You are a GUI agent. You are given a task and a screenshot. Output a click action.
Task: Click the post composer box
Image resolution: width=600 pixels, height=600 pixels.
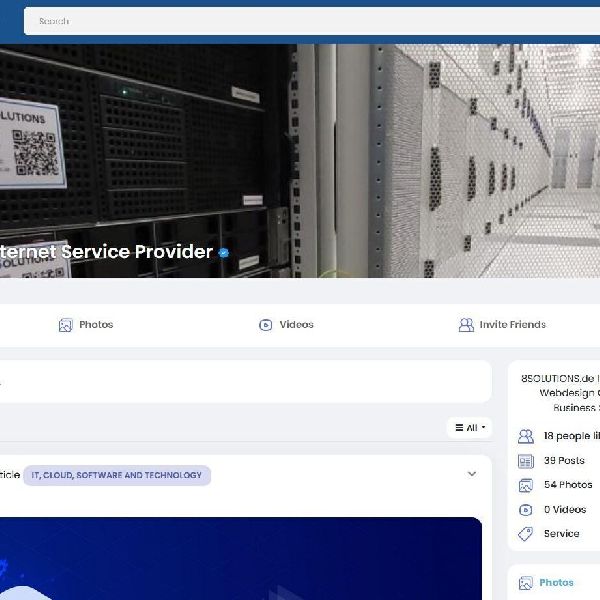coord(240,381)
